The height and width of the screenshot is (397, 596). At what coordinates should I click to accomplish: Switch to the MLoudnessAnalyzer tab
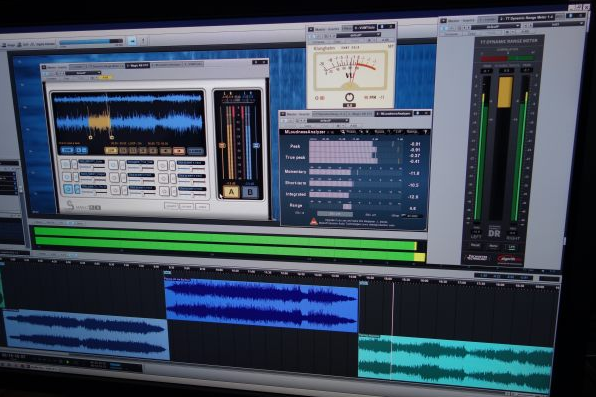393,114
